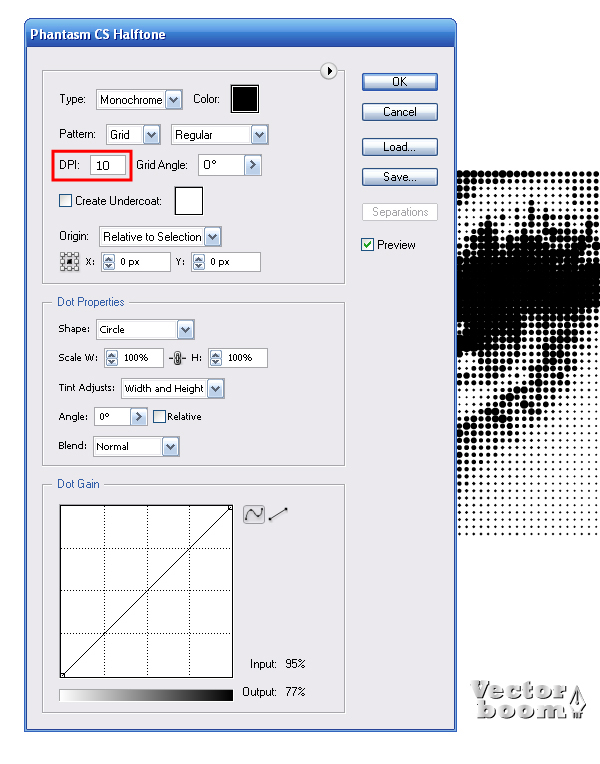
Task: Open the panel options flyout arrow
Action: coord(329,71)
